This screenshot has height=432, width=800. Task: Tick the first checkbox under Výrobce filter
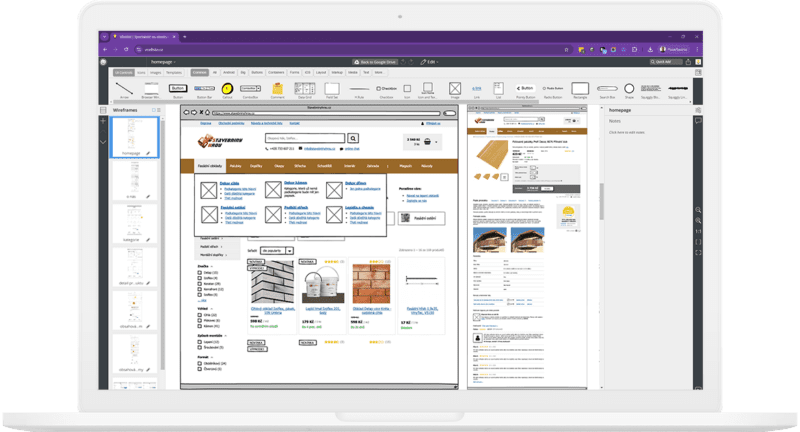coord(199,314)
